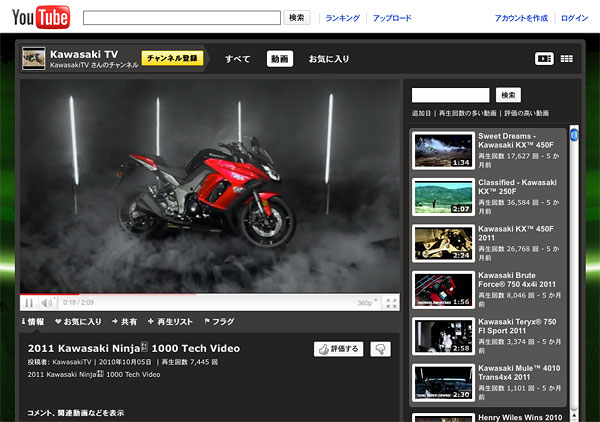This screenshot has height=422, width=600.
Task: Open the ランキング link
Action: pyautogui.click(x=342, y=18)
